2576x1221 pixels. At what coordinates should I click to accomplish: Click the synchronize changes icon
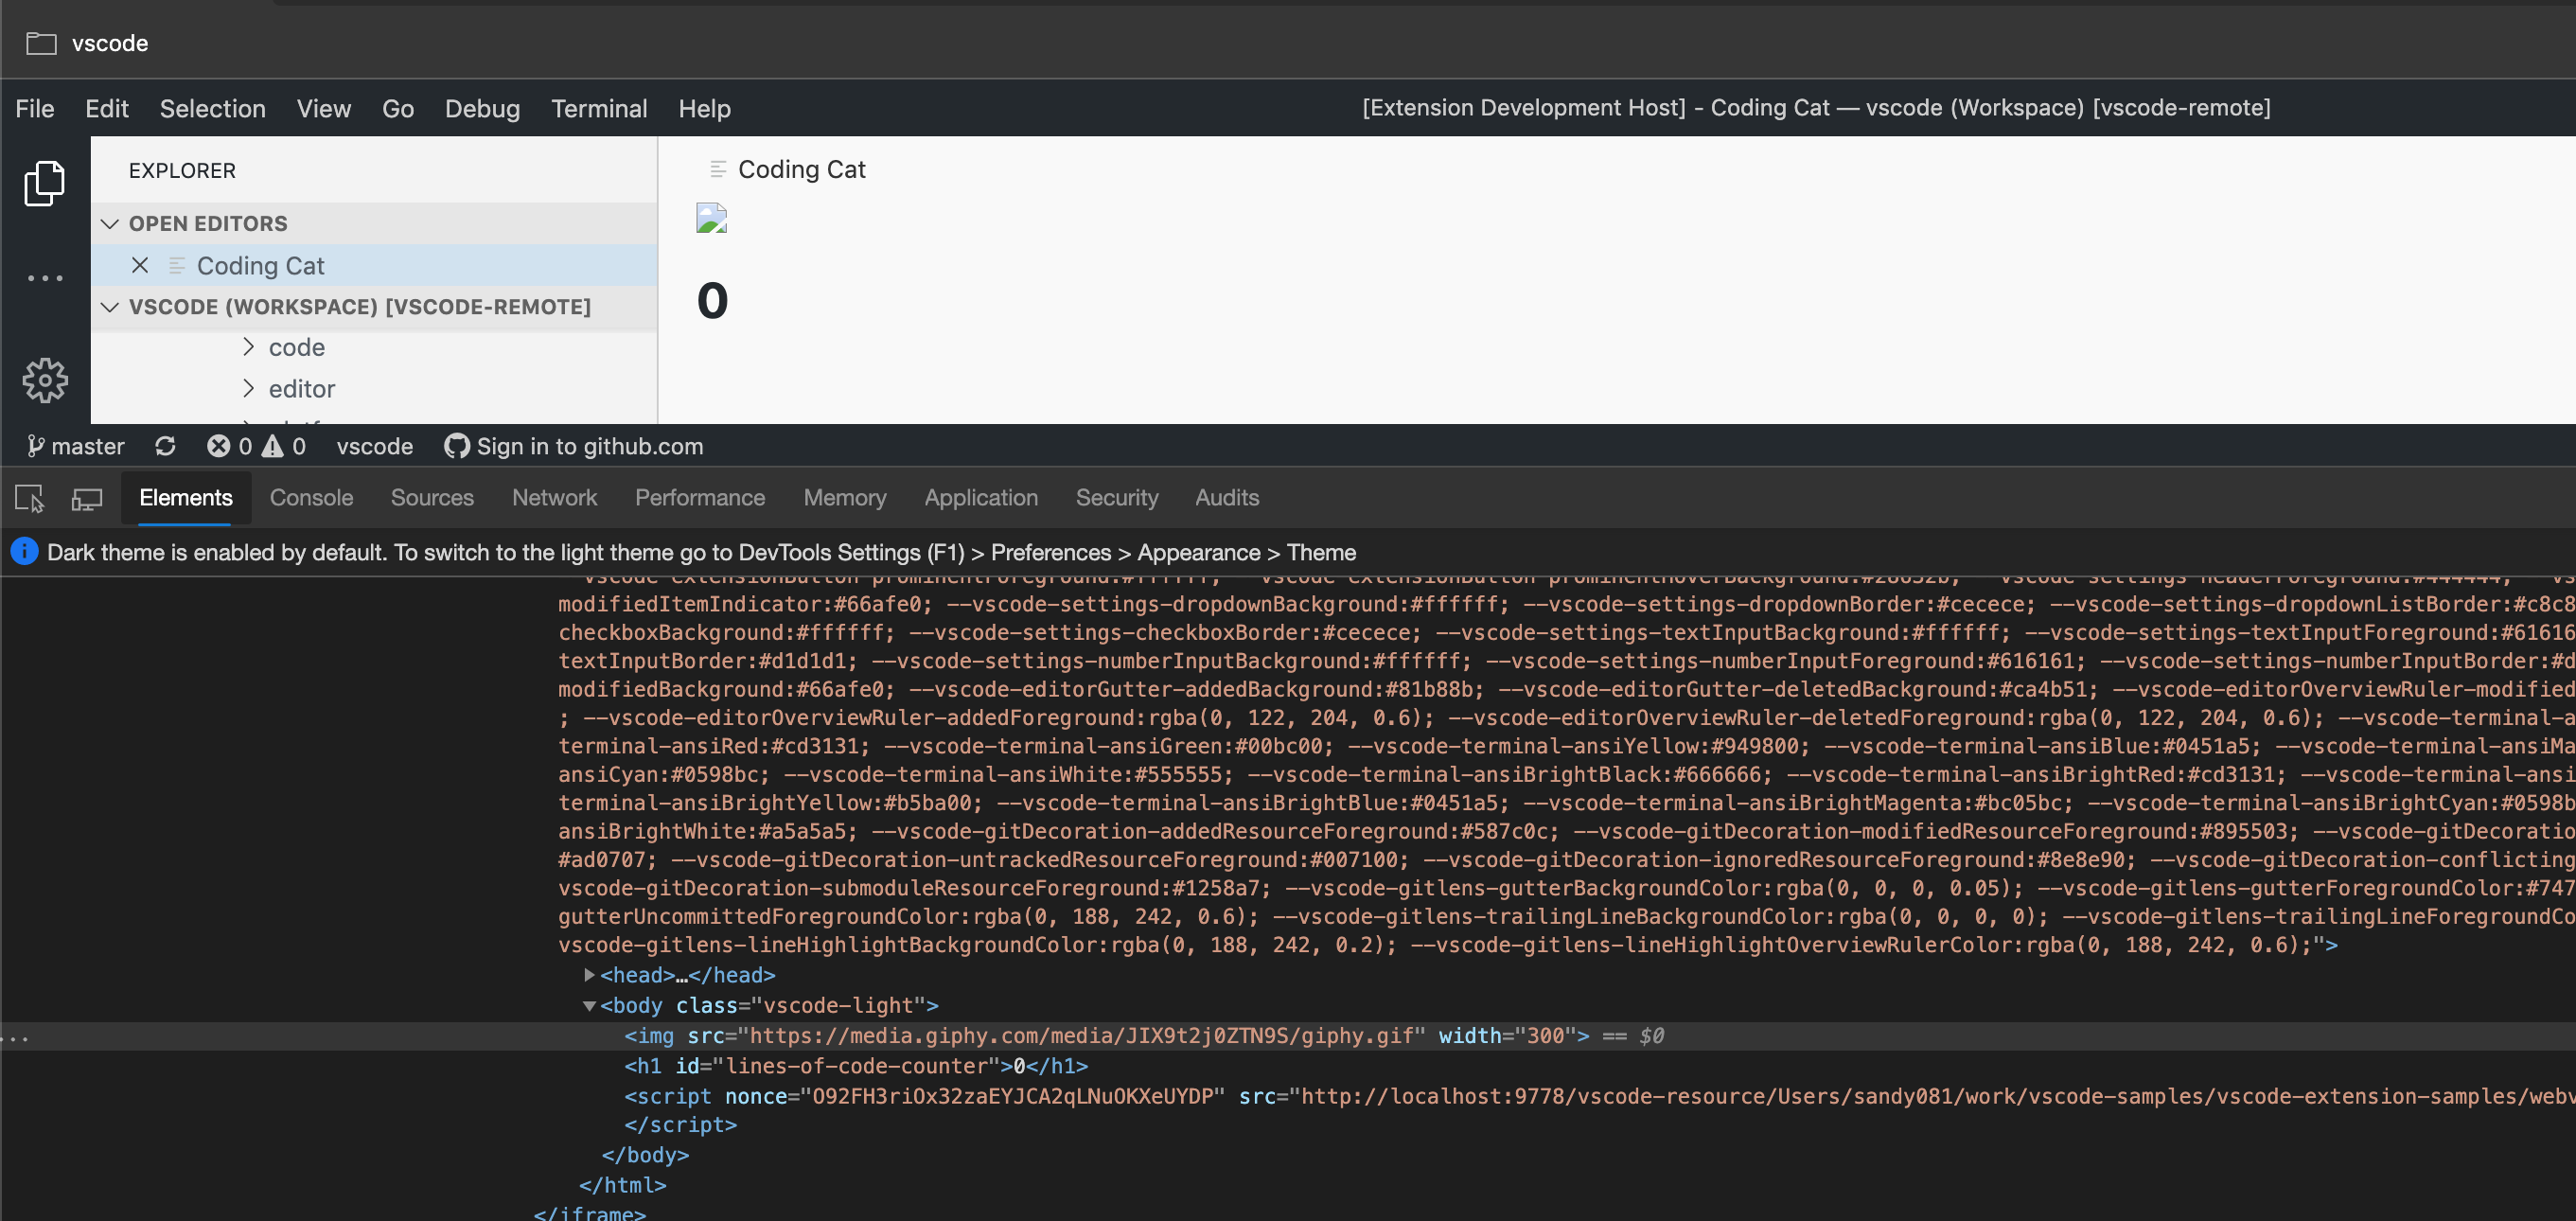pyautogui.click(x=165, y=446)
